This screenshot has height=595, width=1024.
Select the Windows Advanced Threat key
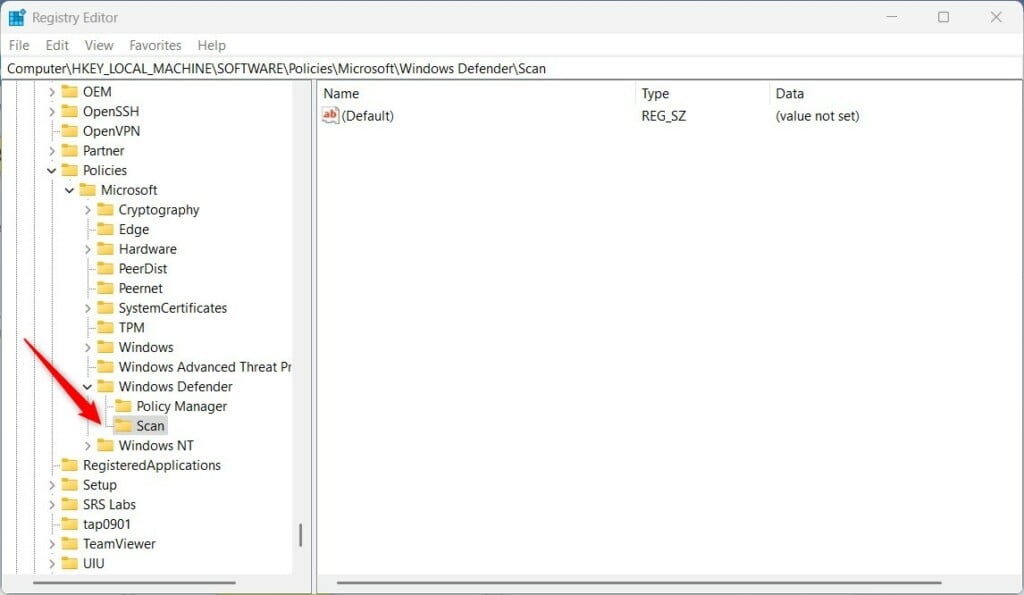click(204, 367)
